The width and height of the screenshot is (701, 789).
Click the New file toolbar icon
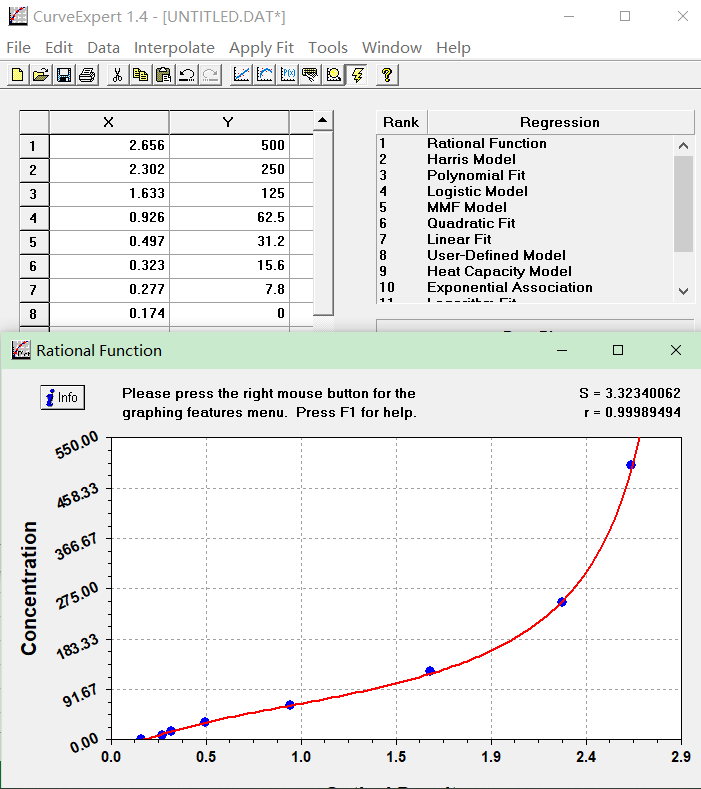point(18,75)
